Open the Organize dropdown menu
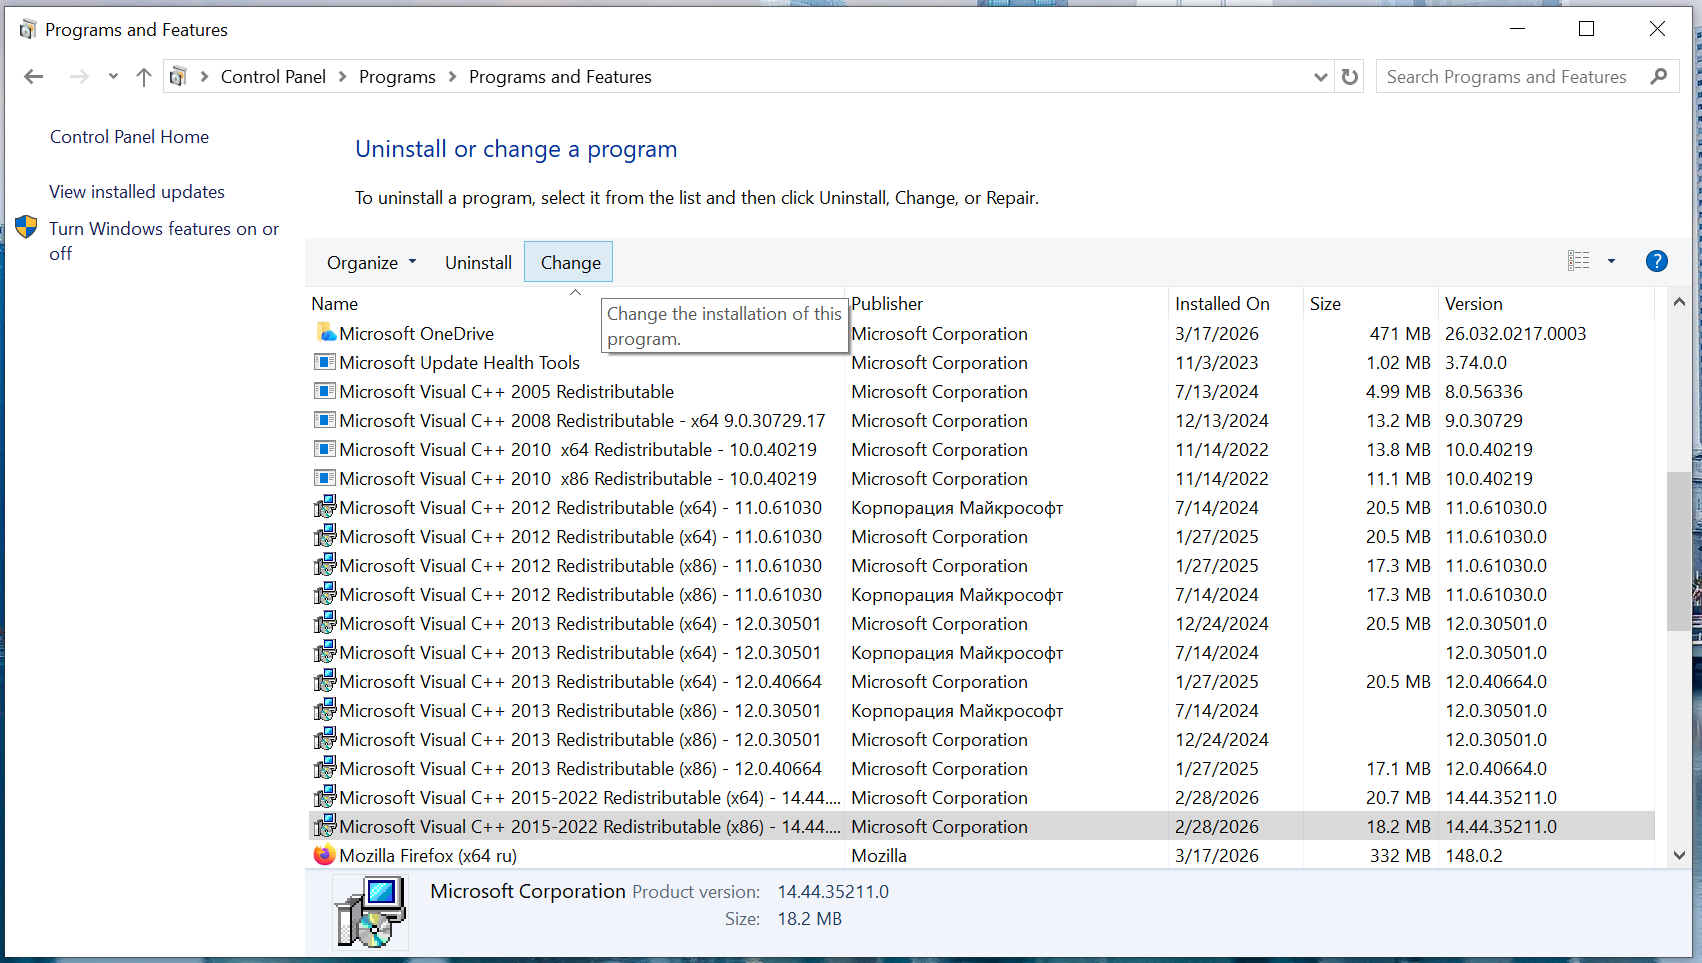The height and width of the screenshot is (963, 1702). pos(371,263)
